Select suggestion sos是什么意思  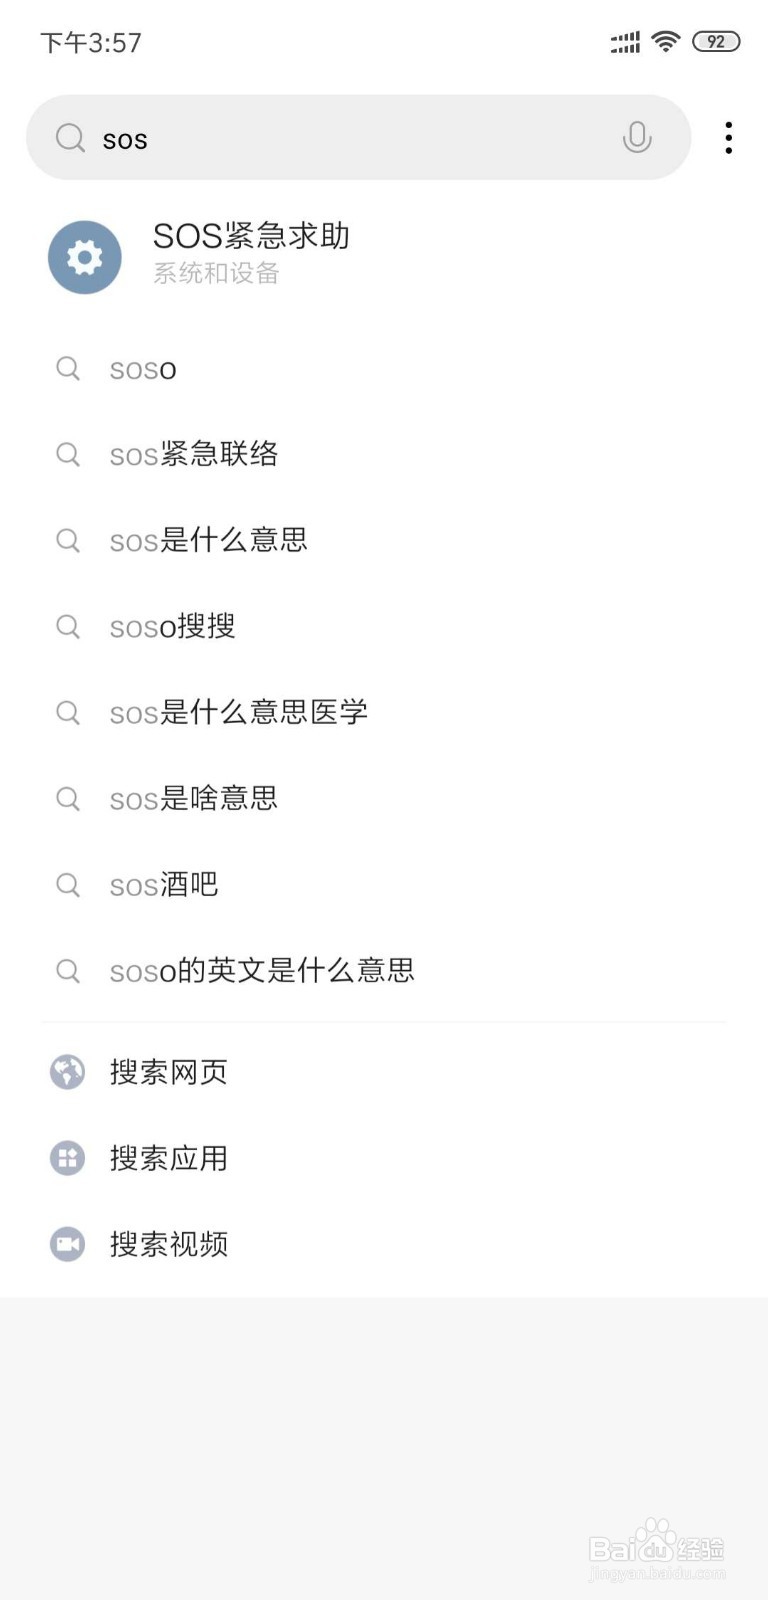pos(208,541)
